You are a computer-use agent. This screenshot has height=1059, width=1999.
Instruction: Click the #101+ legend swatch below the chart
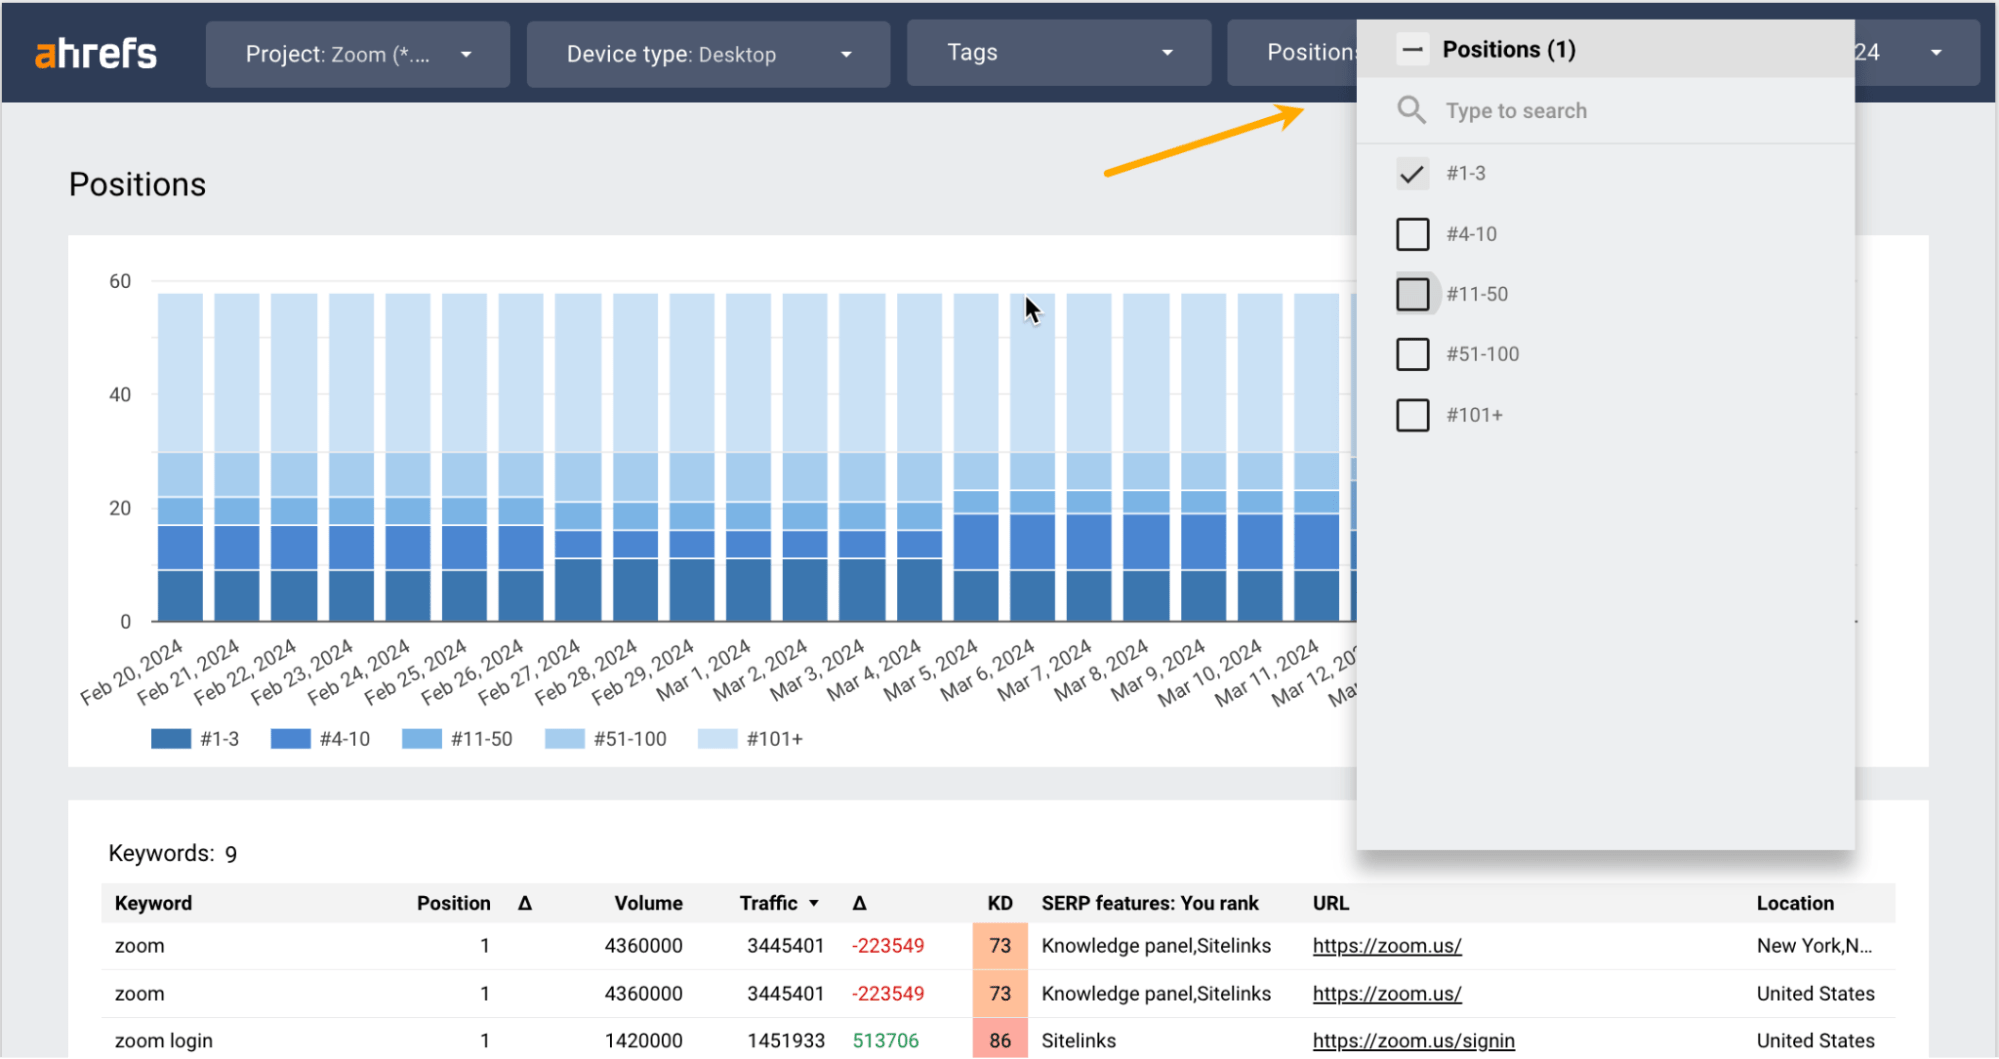[x=715, y=738]
